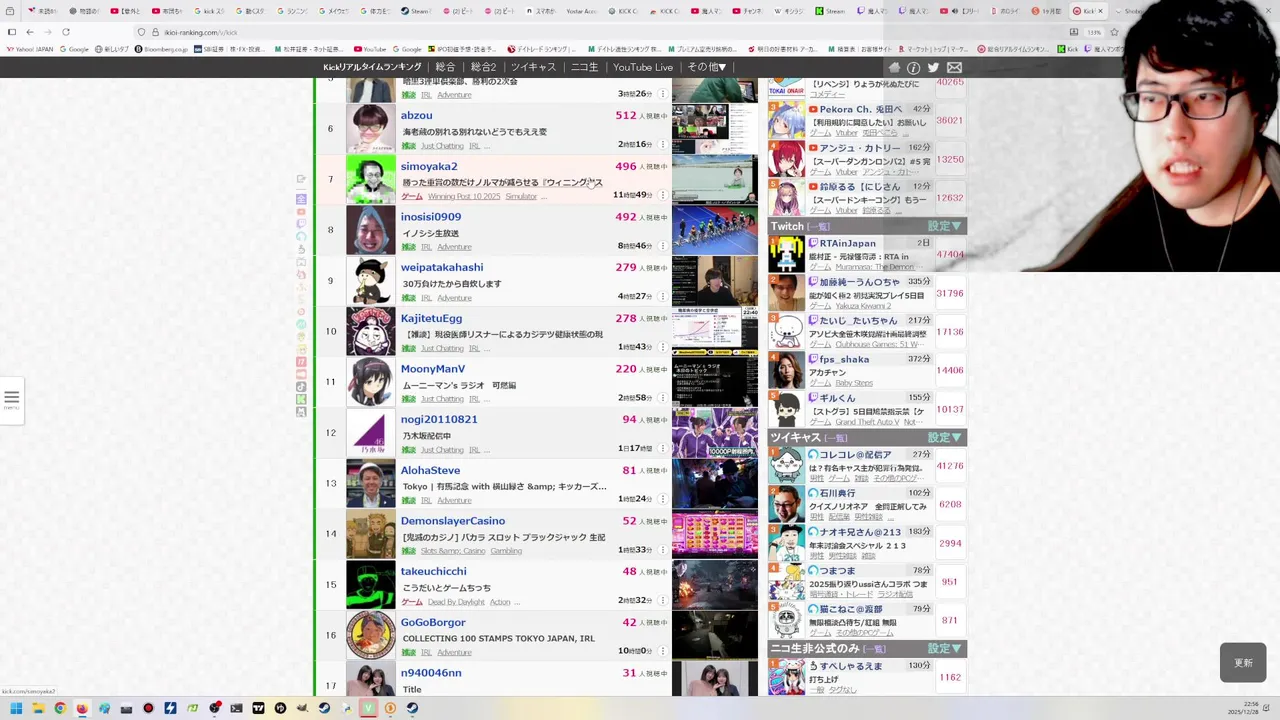The image size is (1280, 720).
Task: Click browser reload button
Action: 66,32
